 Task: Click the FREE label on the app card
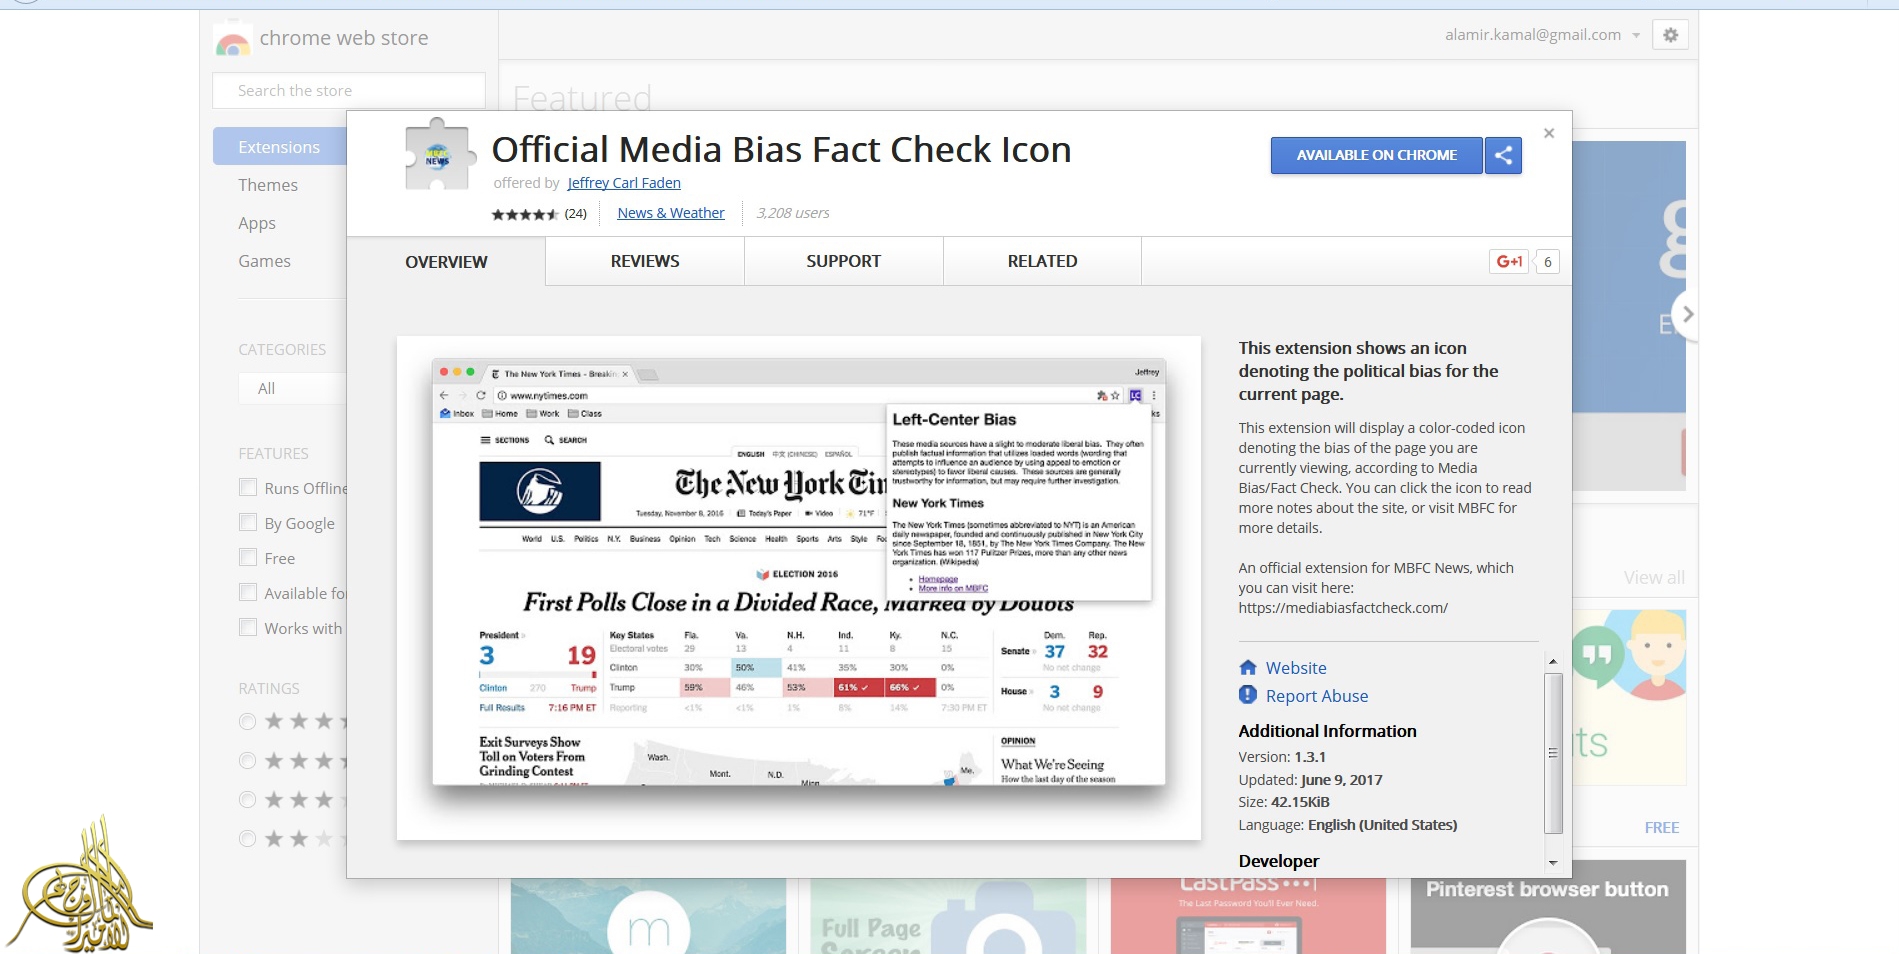[x=1662, y=828]
